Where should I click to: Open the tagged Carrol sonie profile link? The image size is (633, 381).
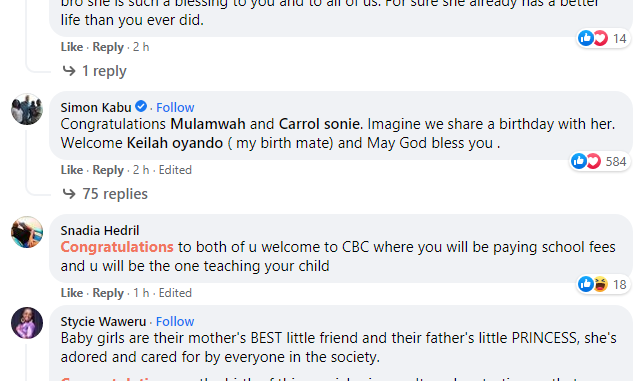[x=320, y=124]
